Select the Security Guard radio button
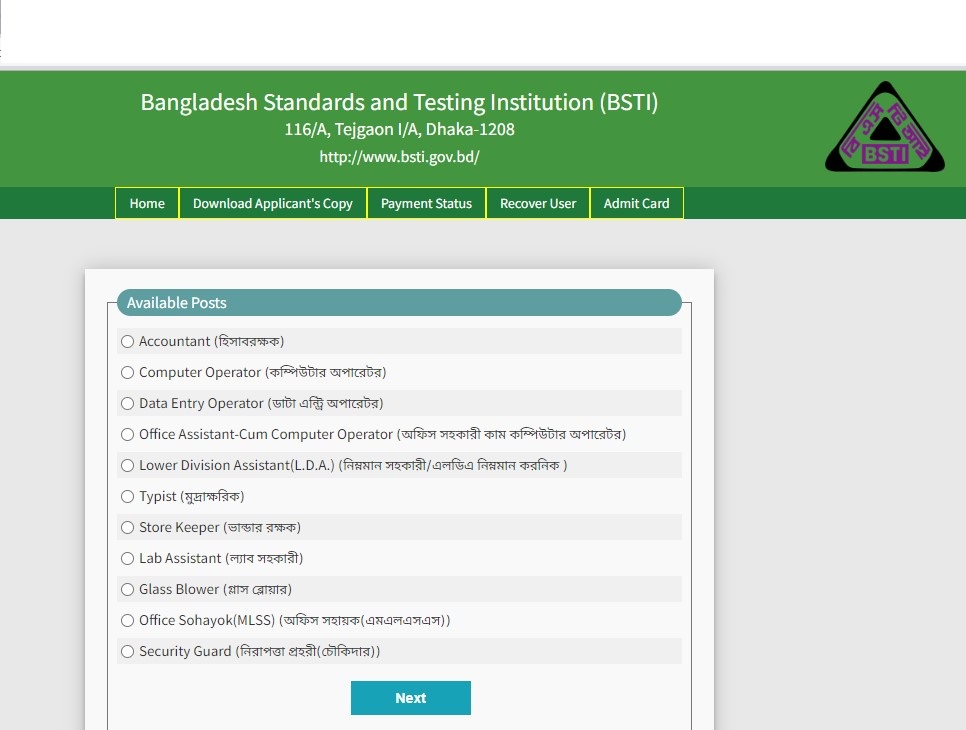This screenshot has width=966, height=730. [128, 651]
